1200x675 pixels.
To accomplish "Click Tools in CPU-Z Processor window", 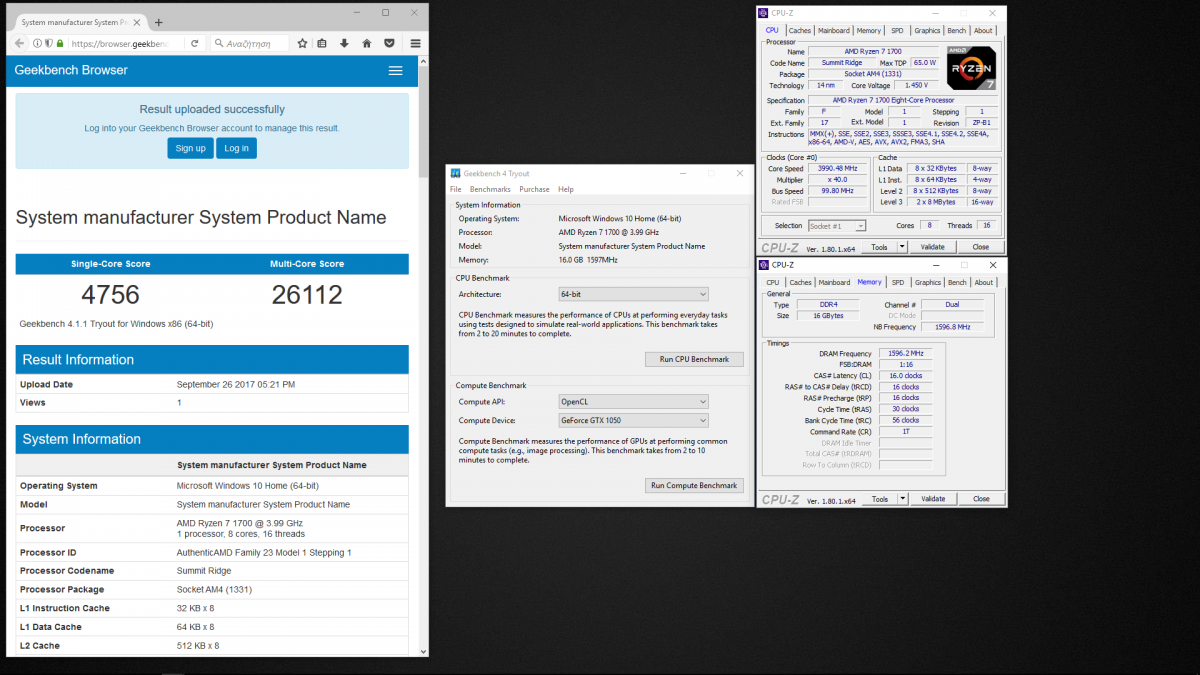I will coord(879,247).
